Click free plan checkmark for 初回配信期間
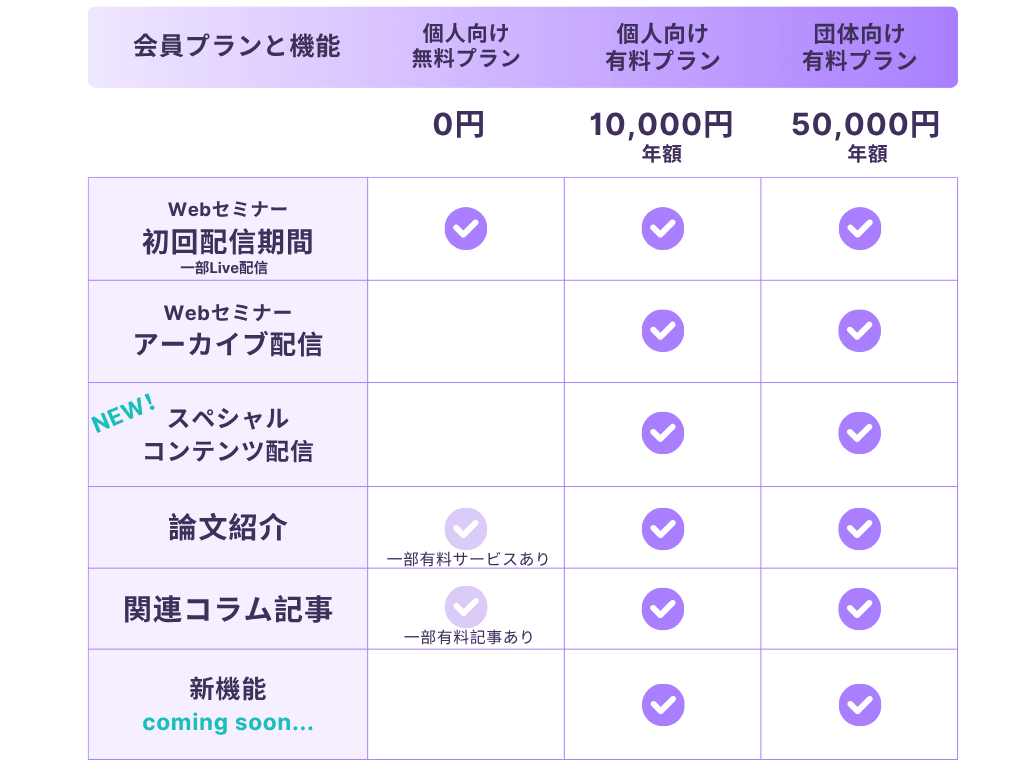This screenshot has width=1024, height=768. 466,229
